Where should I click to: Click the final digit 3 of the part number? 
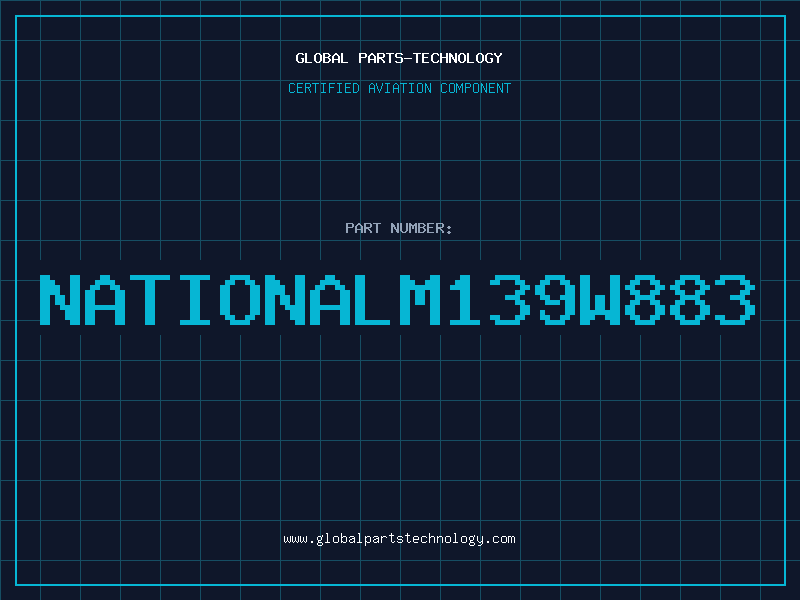coord(733,300)
